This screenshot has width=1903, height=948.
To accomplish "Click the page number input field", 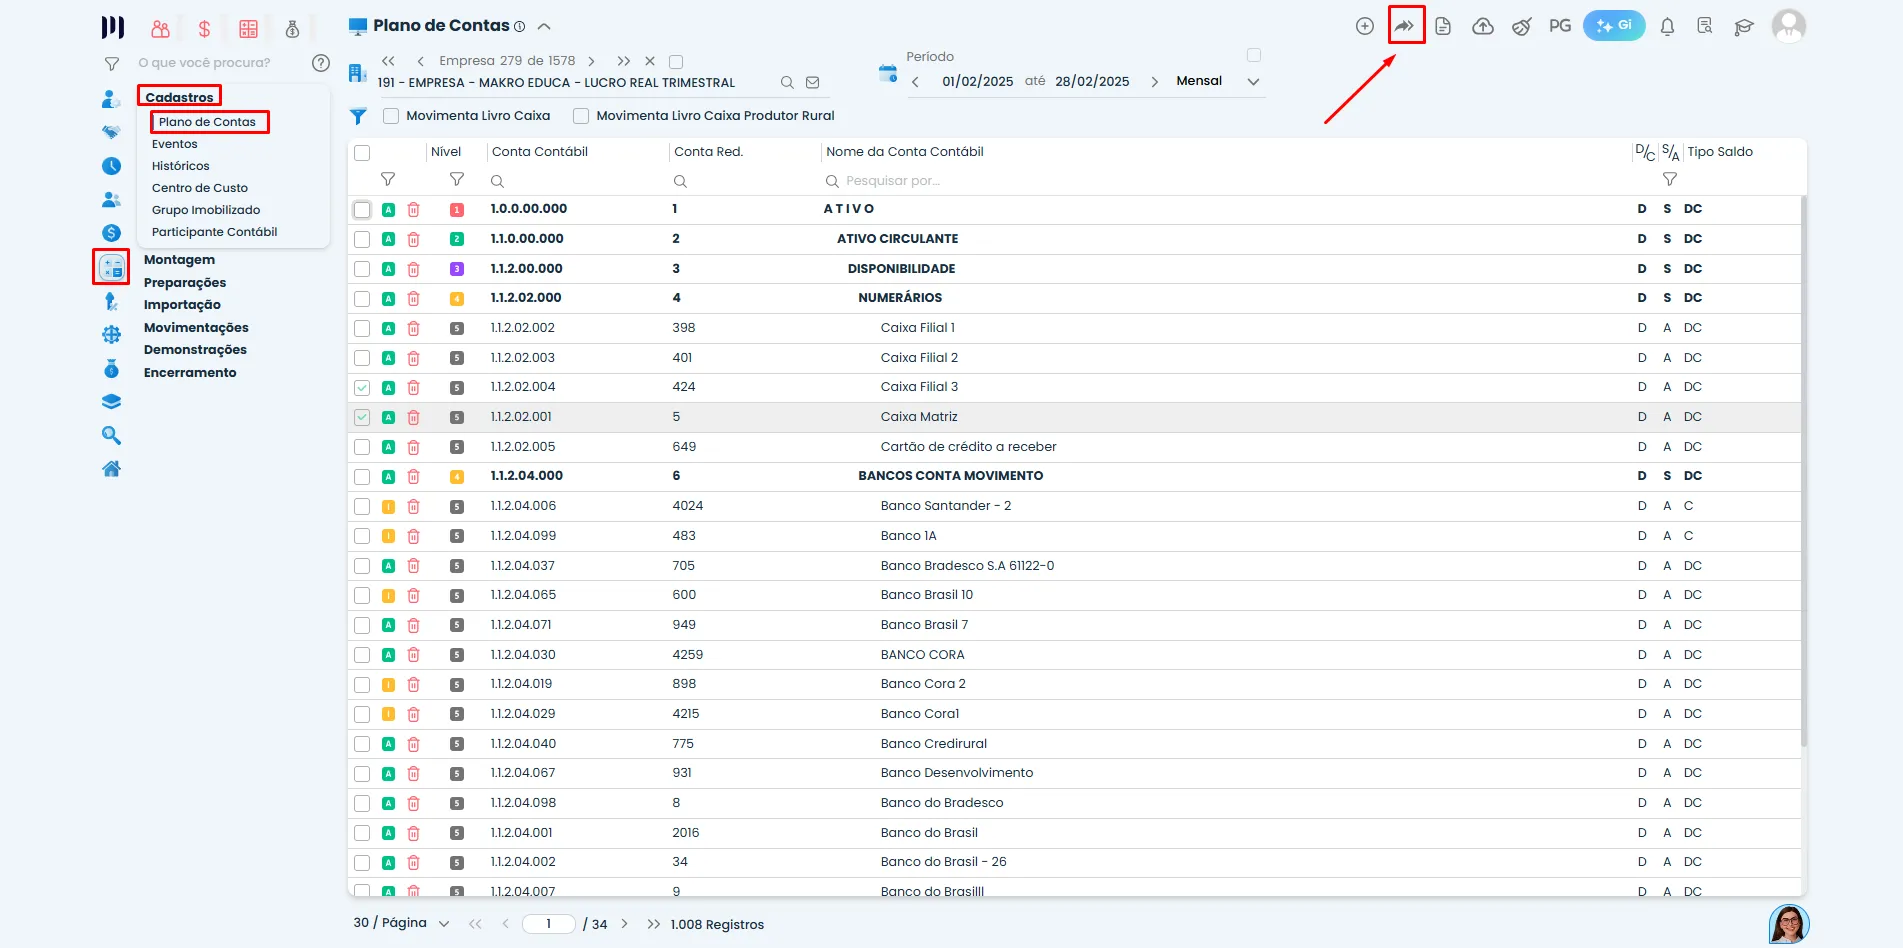I will (x=549, y=924).
